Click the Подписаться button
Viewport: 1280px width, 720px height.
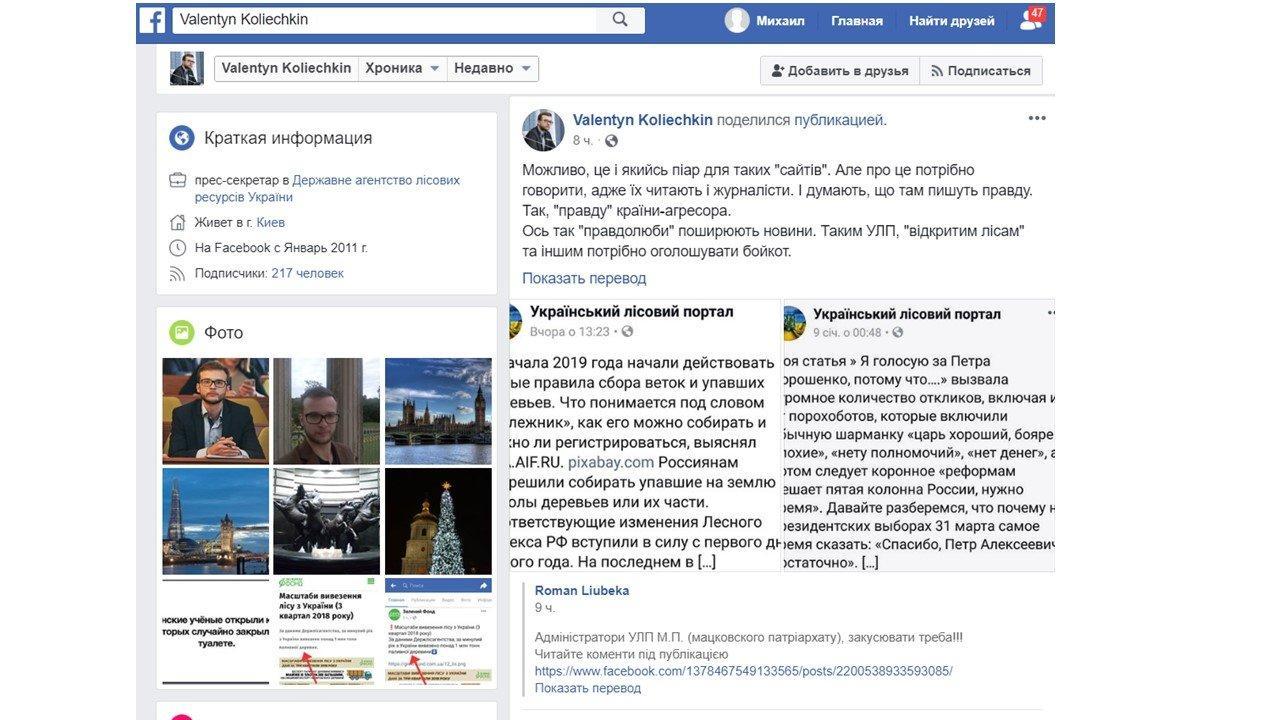tap(981, 70)
